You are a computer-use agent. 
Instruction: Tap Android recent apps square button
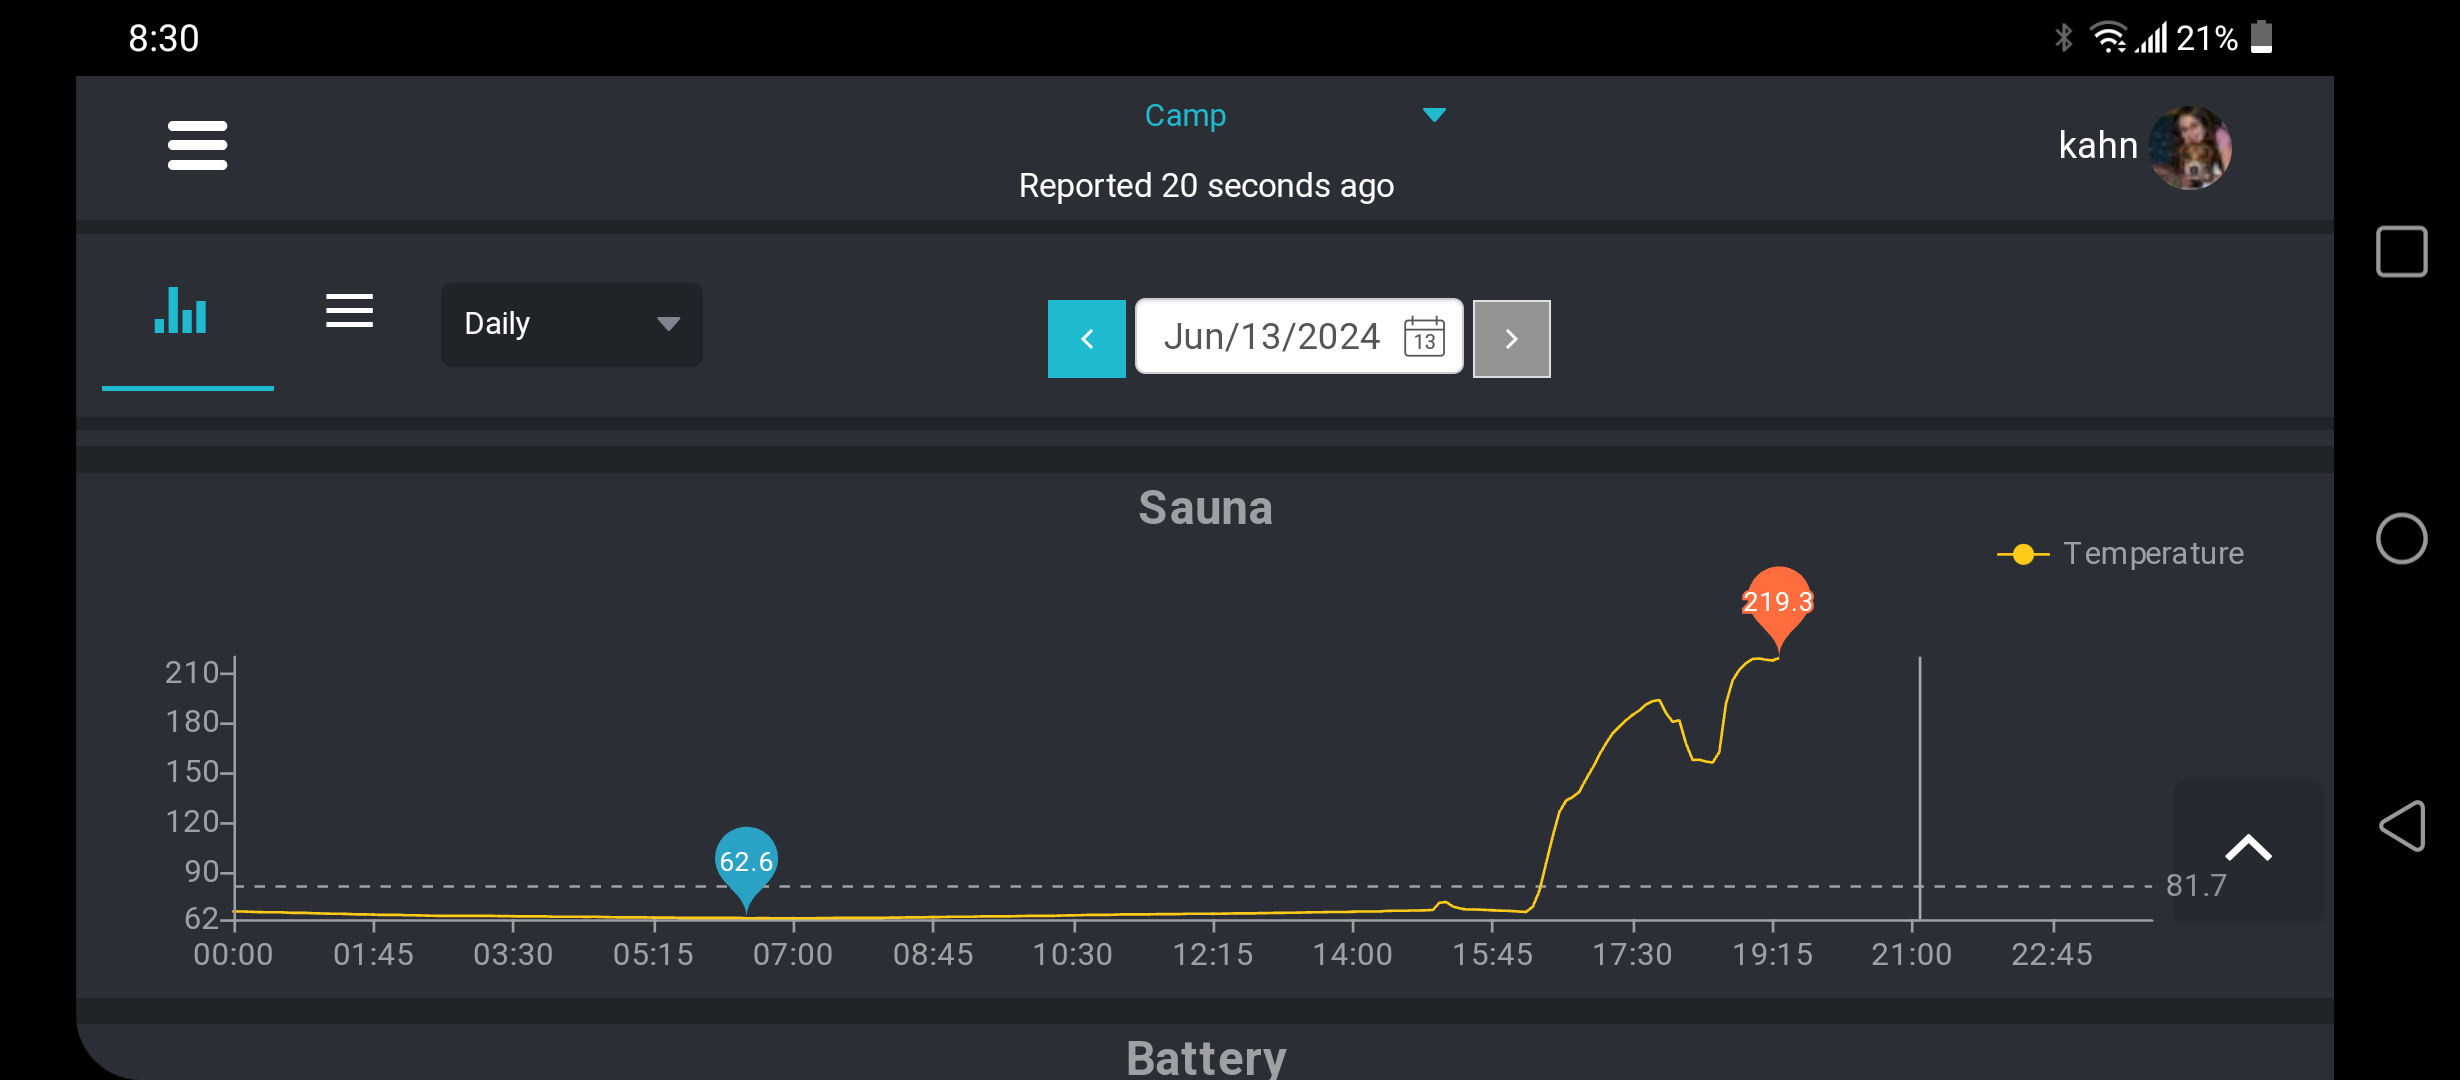(x=2402, y=251)
